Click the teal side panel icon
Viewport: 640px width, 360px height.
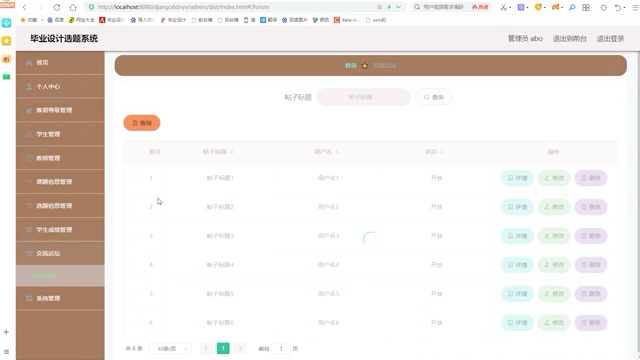[7, 23]
